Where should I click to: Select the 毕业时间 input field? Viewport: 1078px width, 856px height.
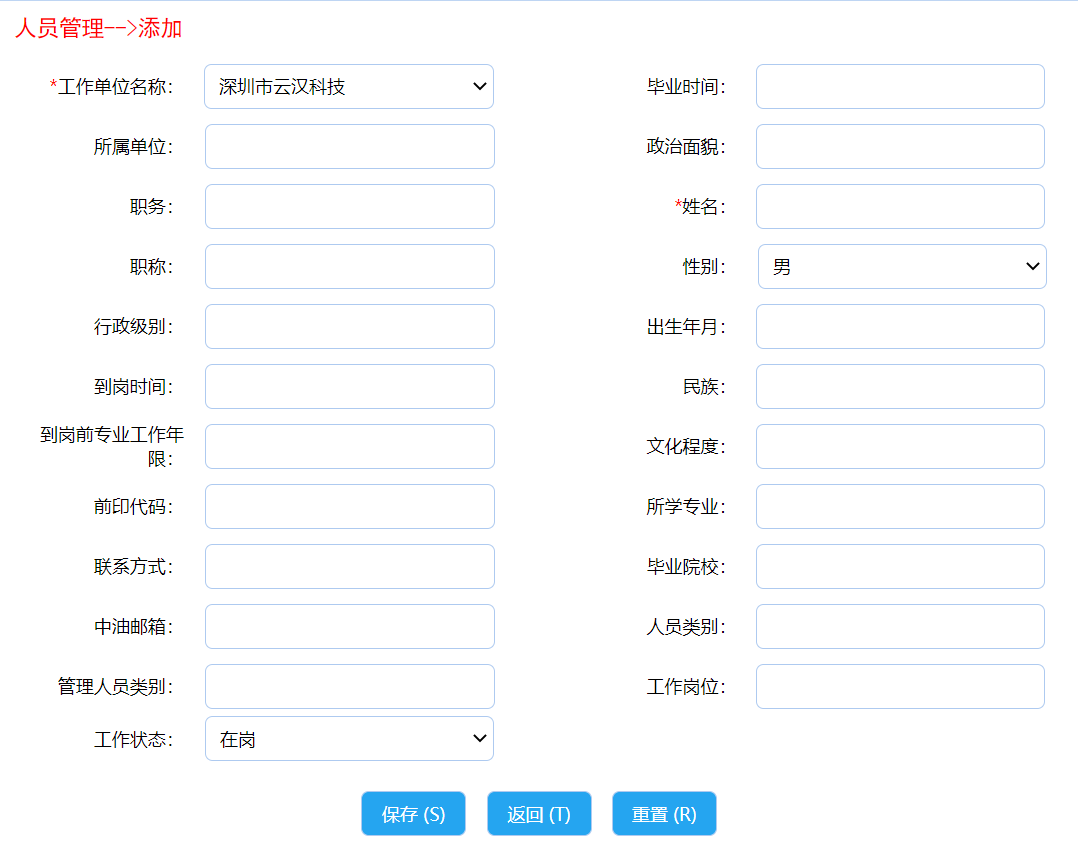click(899, 87)
